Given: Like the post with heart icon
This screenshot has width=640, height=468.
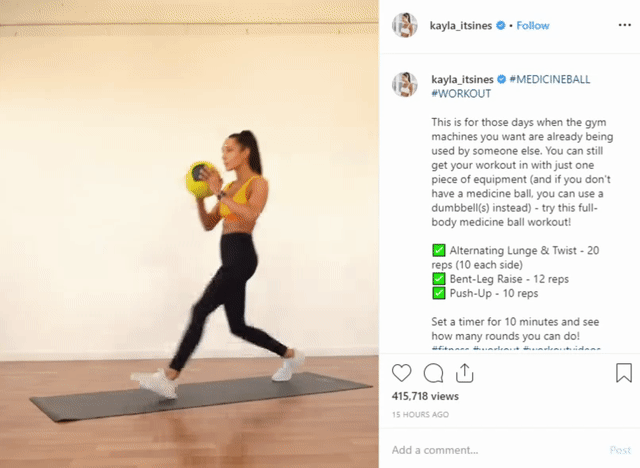Looking at the screenshot, I should [401, 373].
